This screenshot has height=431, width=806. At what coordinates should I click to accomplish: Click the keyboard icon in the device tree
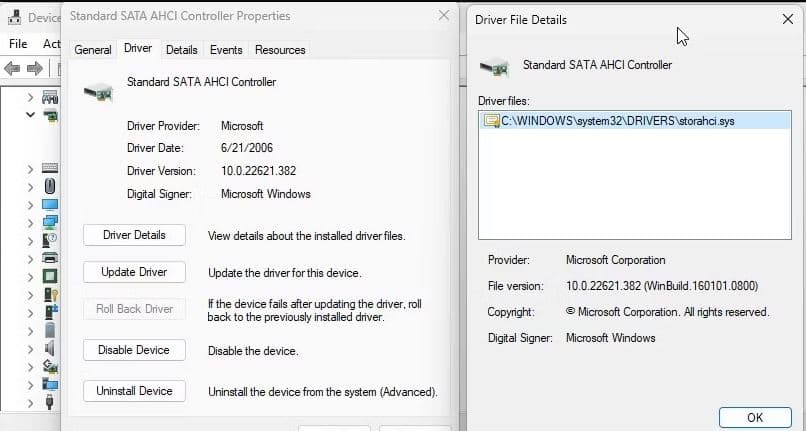click(50, 168)
